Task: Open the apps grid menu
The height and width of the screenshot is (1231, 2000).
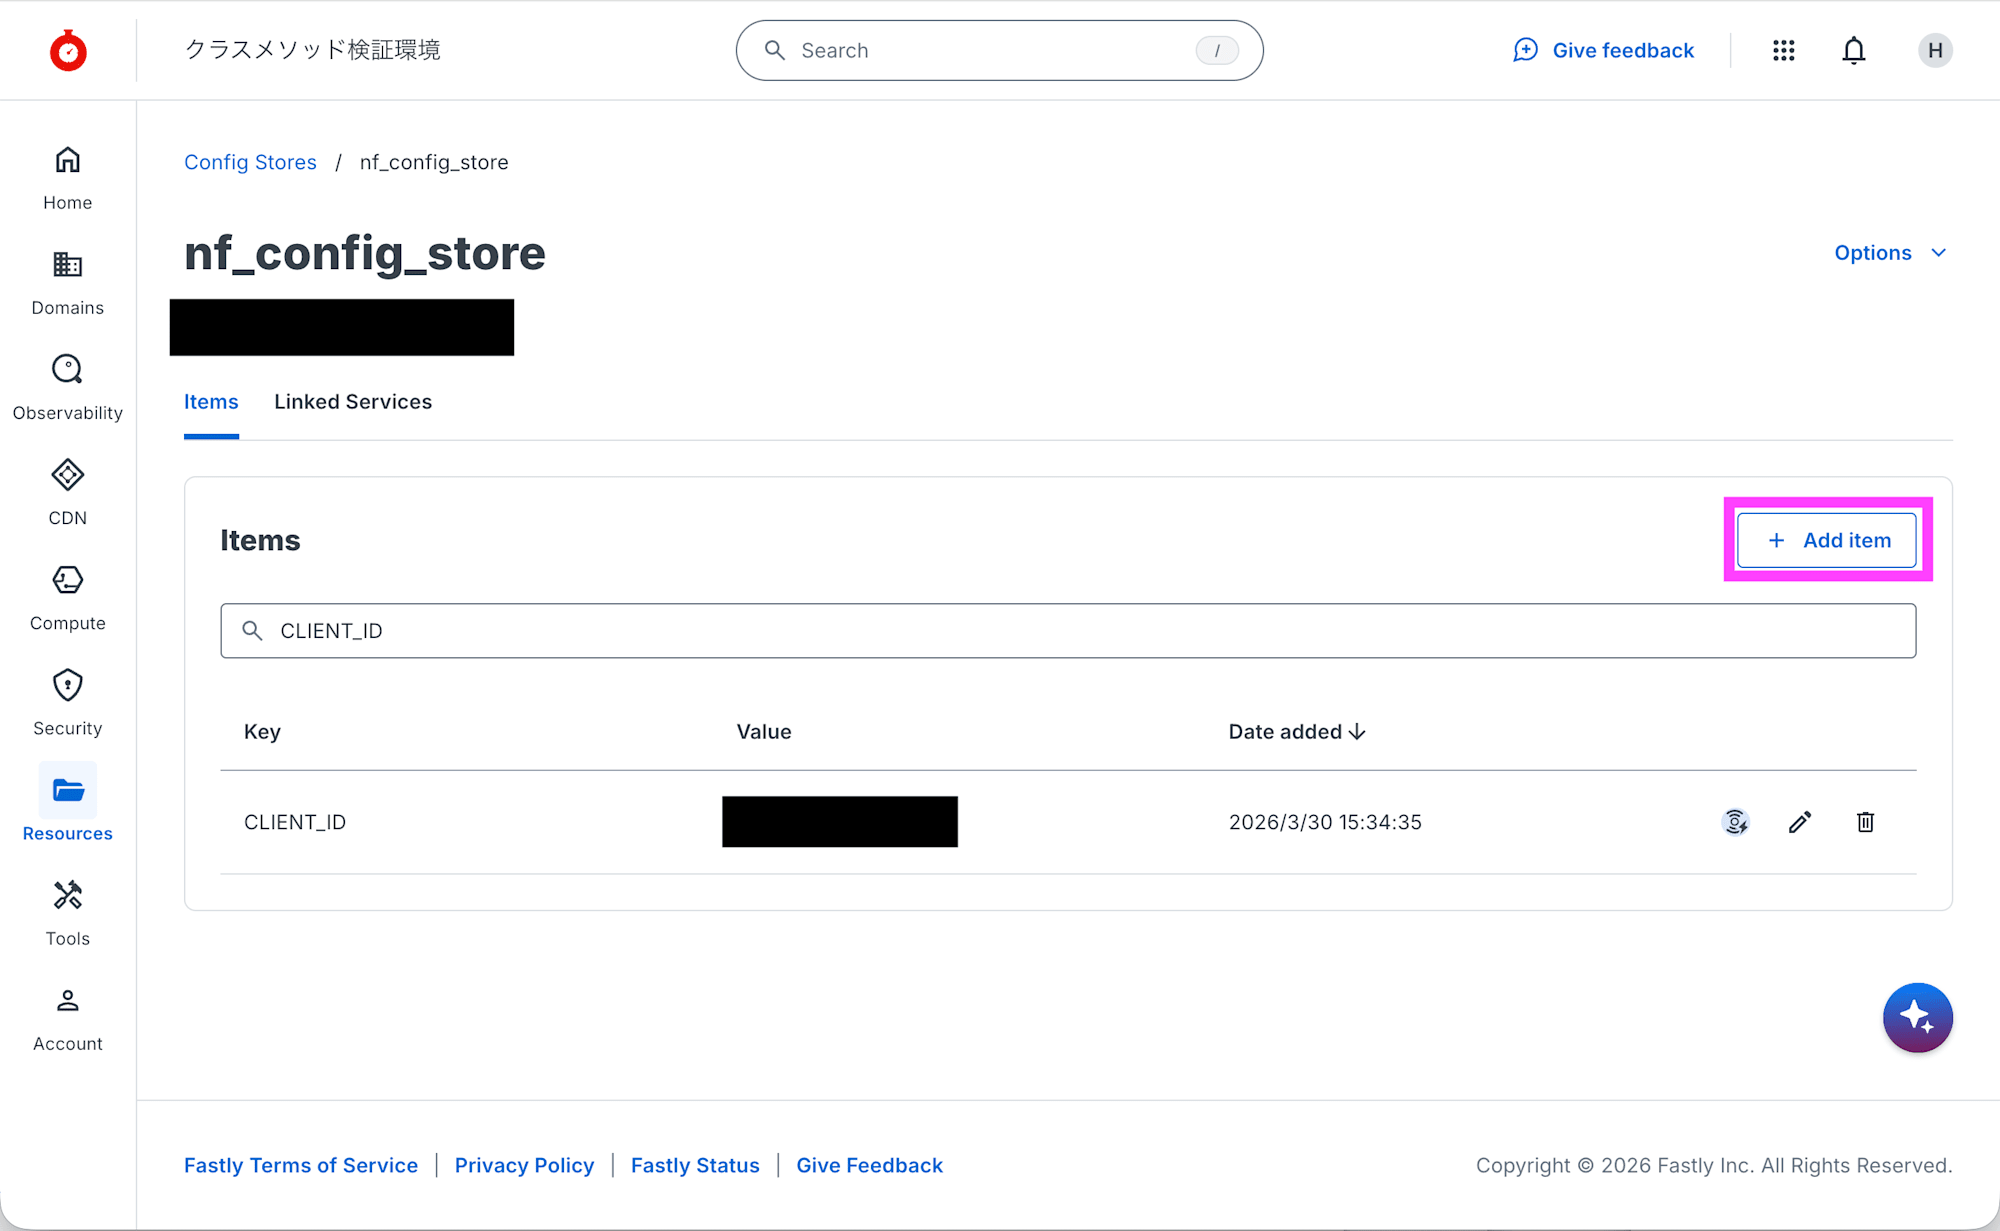Action: 1783,50
